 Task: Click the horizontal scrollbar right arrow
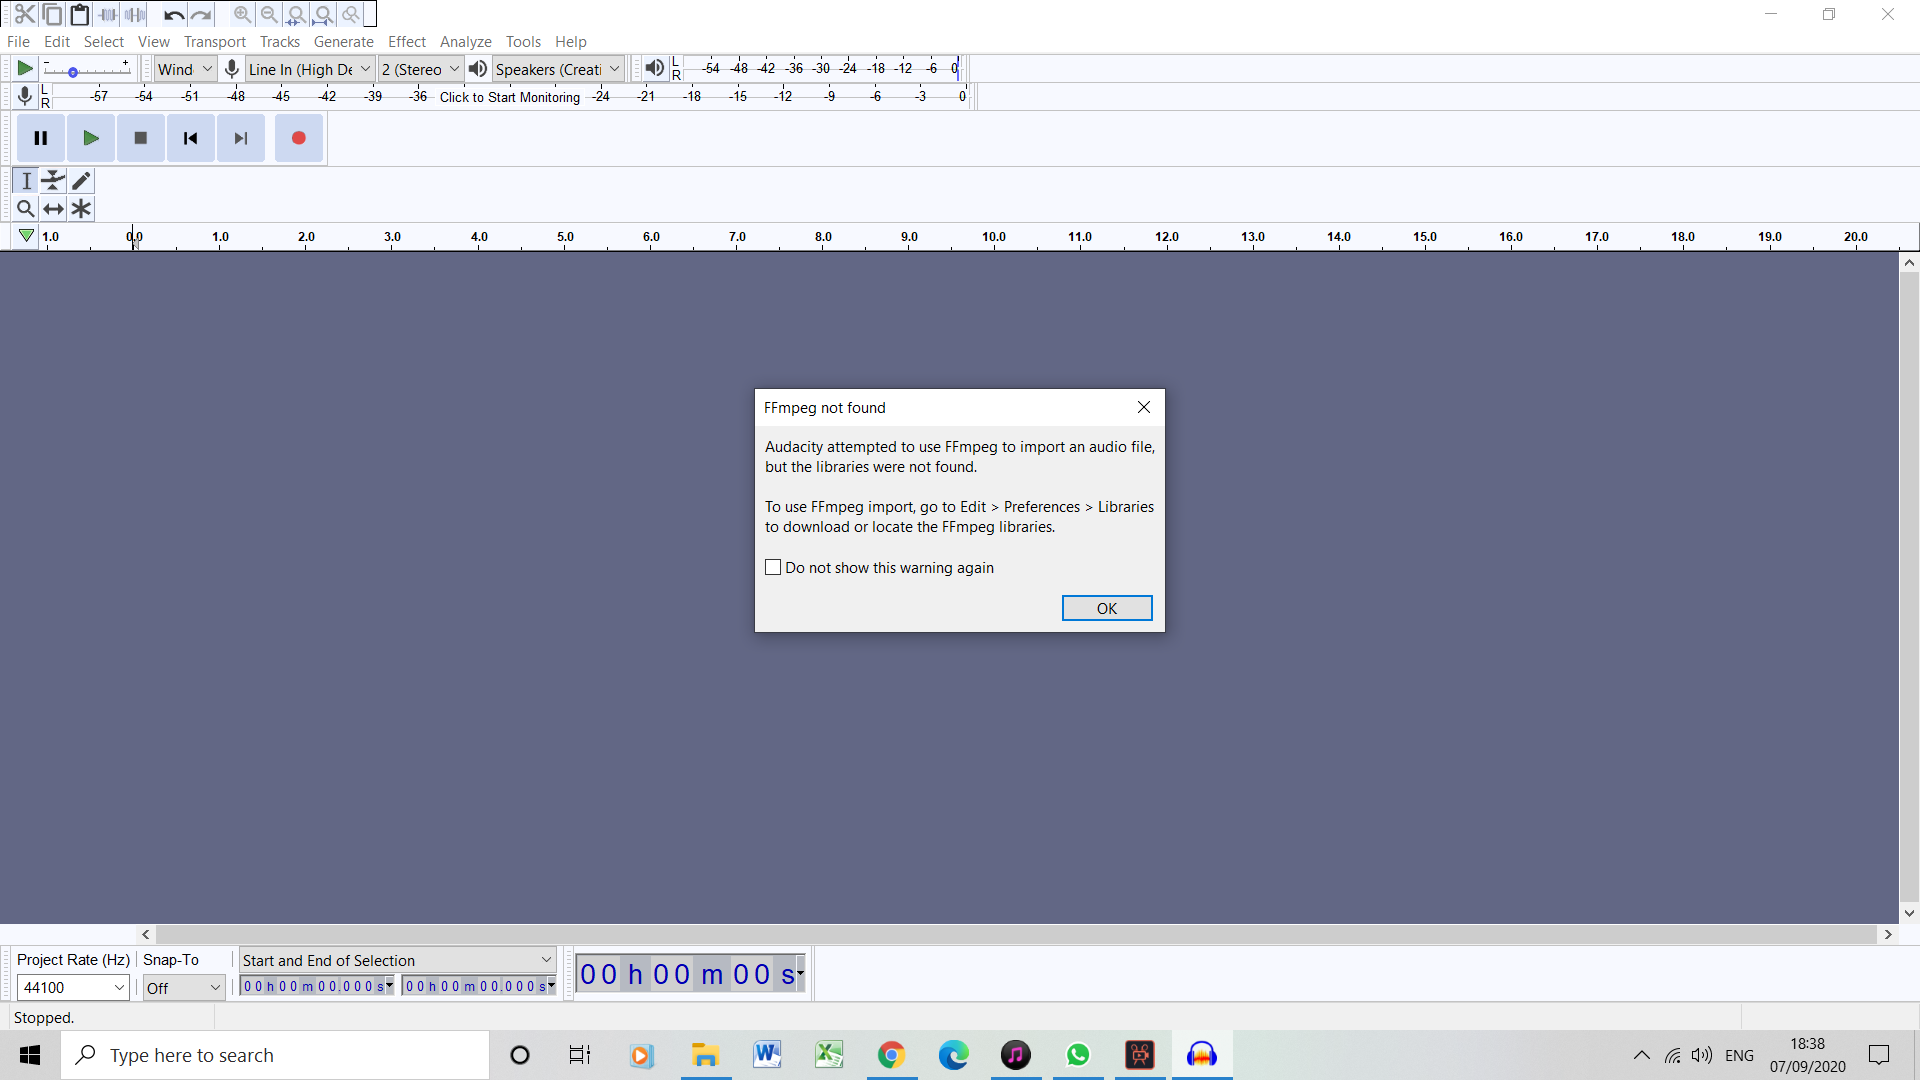pos(1888,934)
